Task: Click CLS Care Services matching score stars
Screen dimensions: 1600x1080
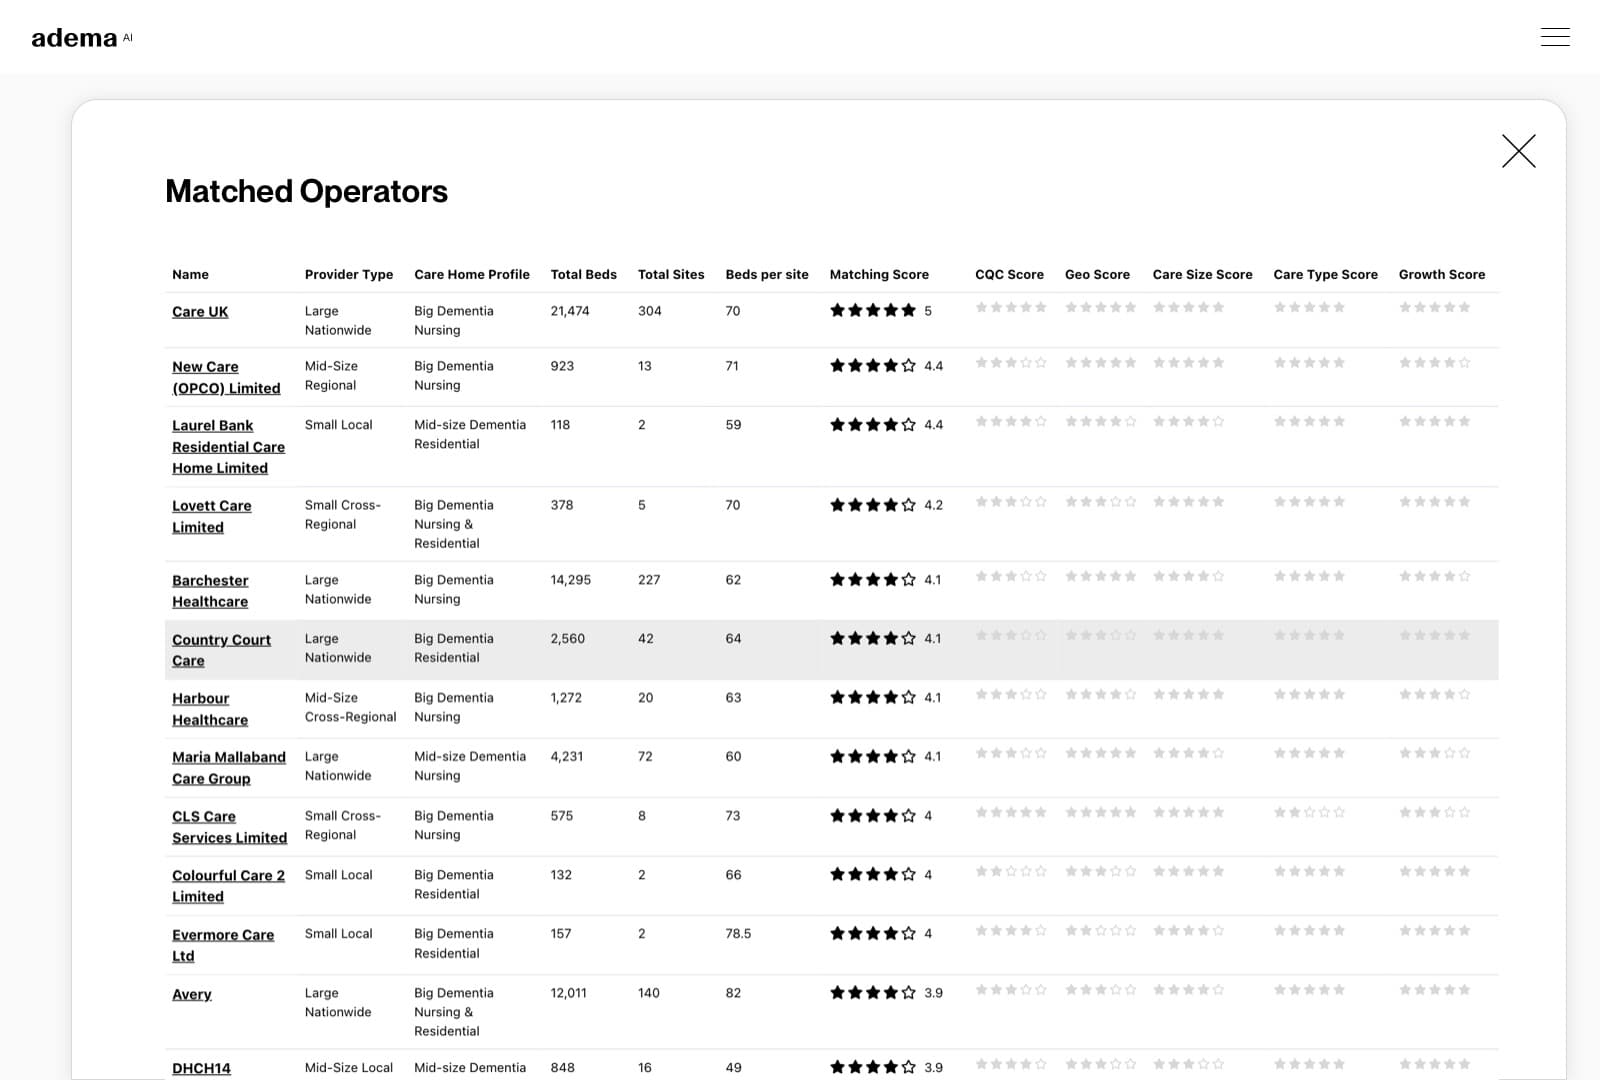Action: point(873,815)
